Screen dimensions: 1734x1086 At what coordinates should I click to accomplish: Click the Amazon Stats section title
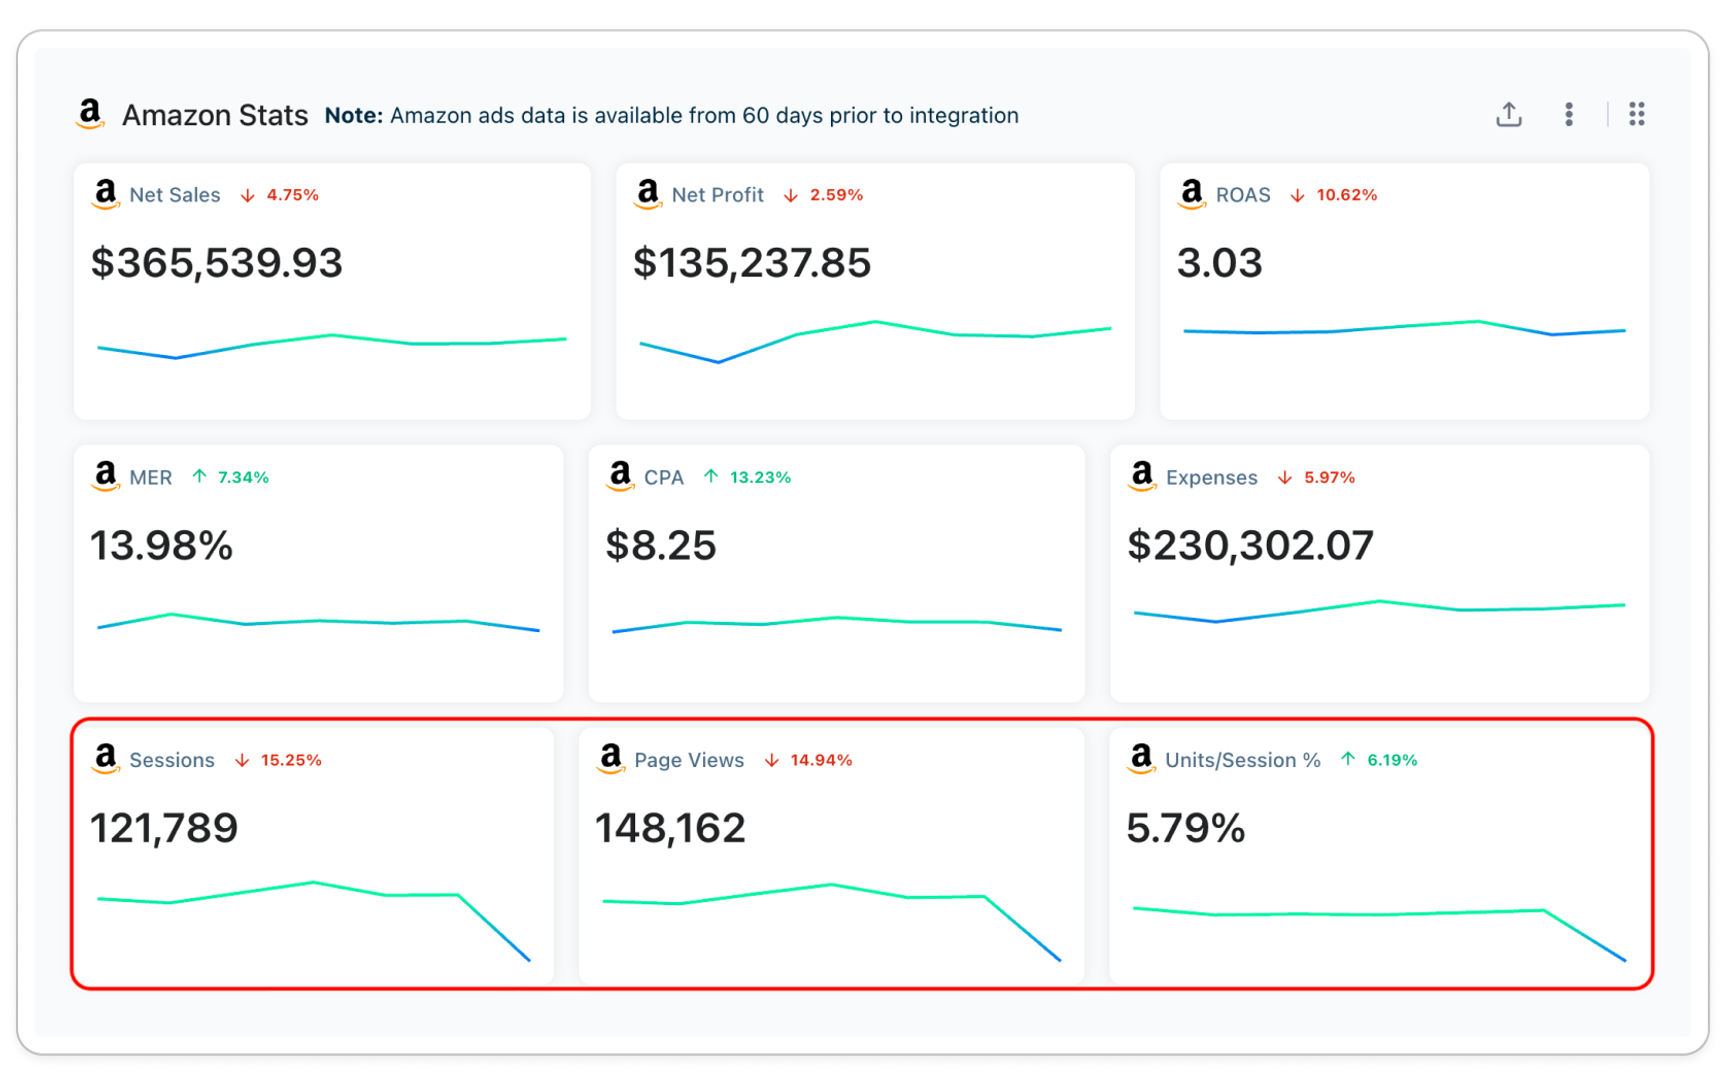point(214,115)
